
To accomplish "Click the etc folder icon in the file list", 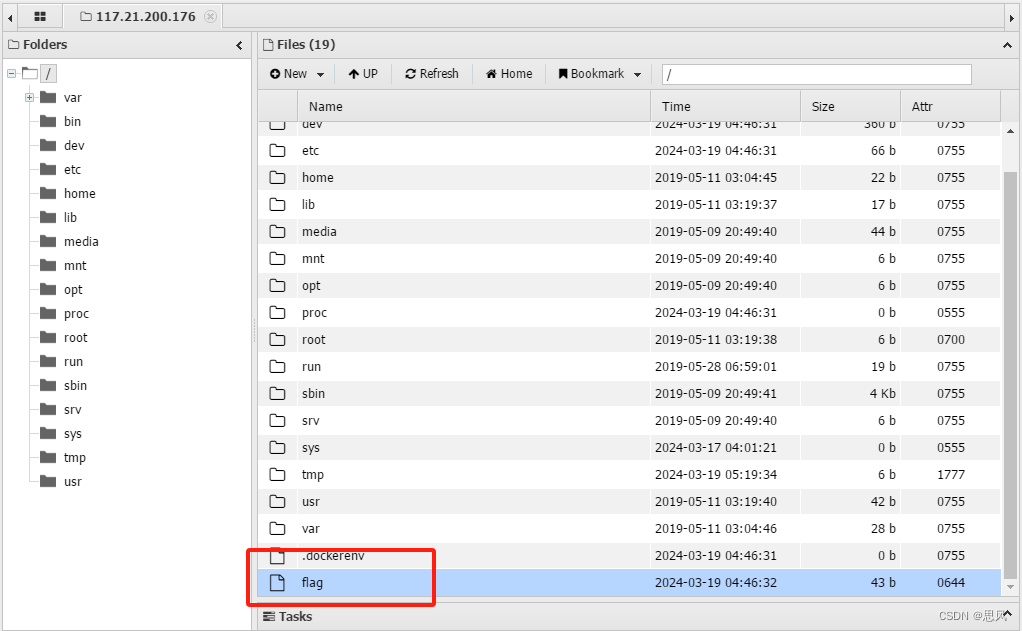I will (277, 150).
